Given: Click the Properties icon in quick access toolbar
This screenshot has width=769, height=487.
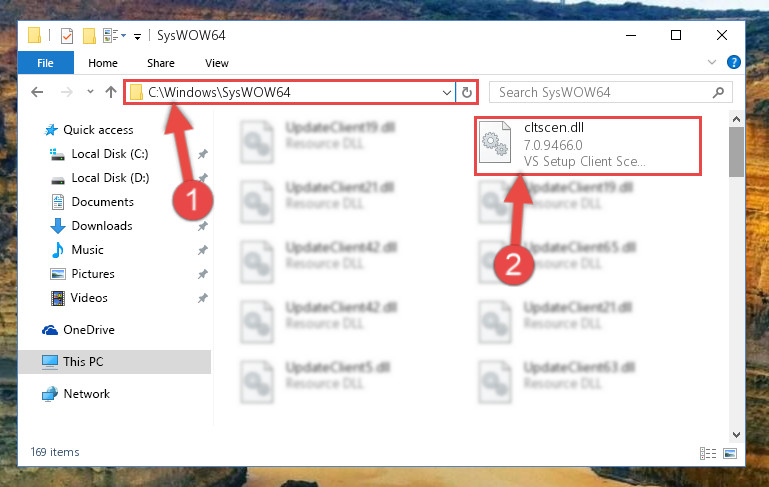Looking at the screenshot, I should point(67,36).
